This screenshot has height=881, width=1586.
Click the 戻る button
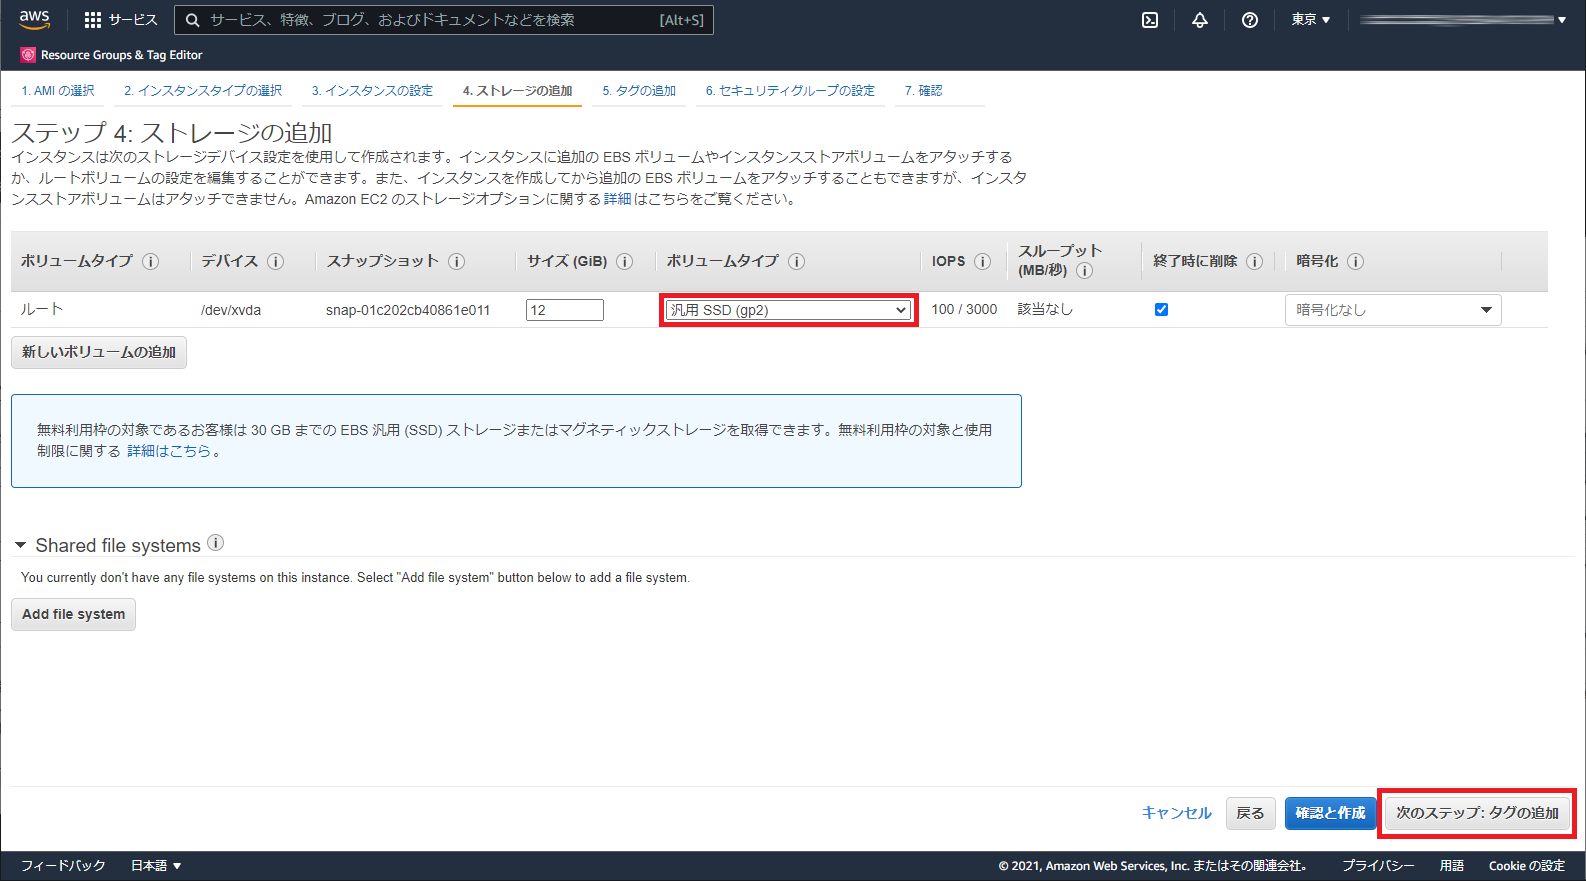tap(1250, 813)
